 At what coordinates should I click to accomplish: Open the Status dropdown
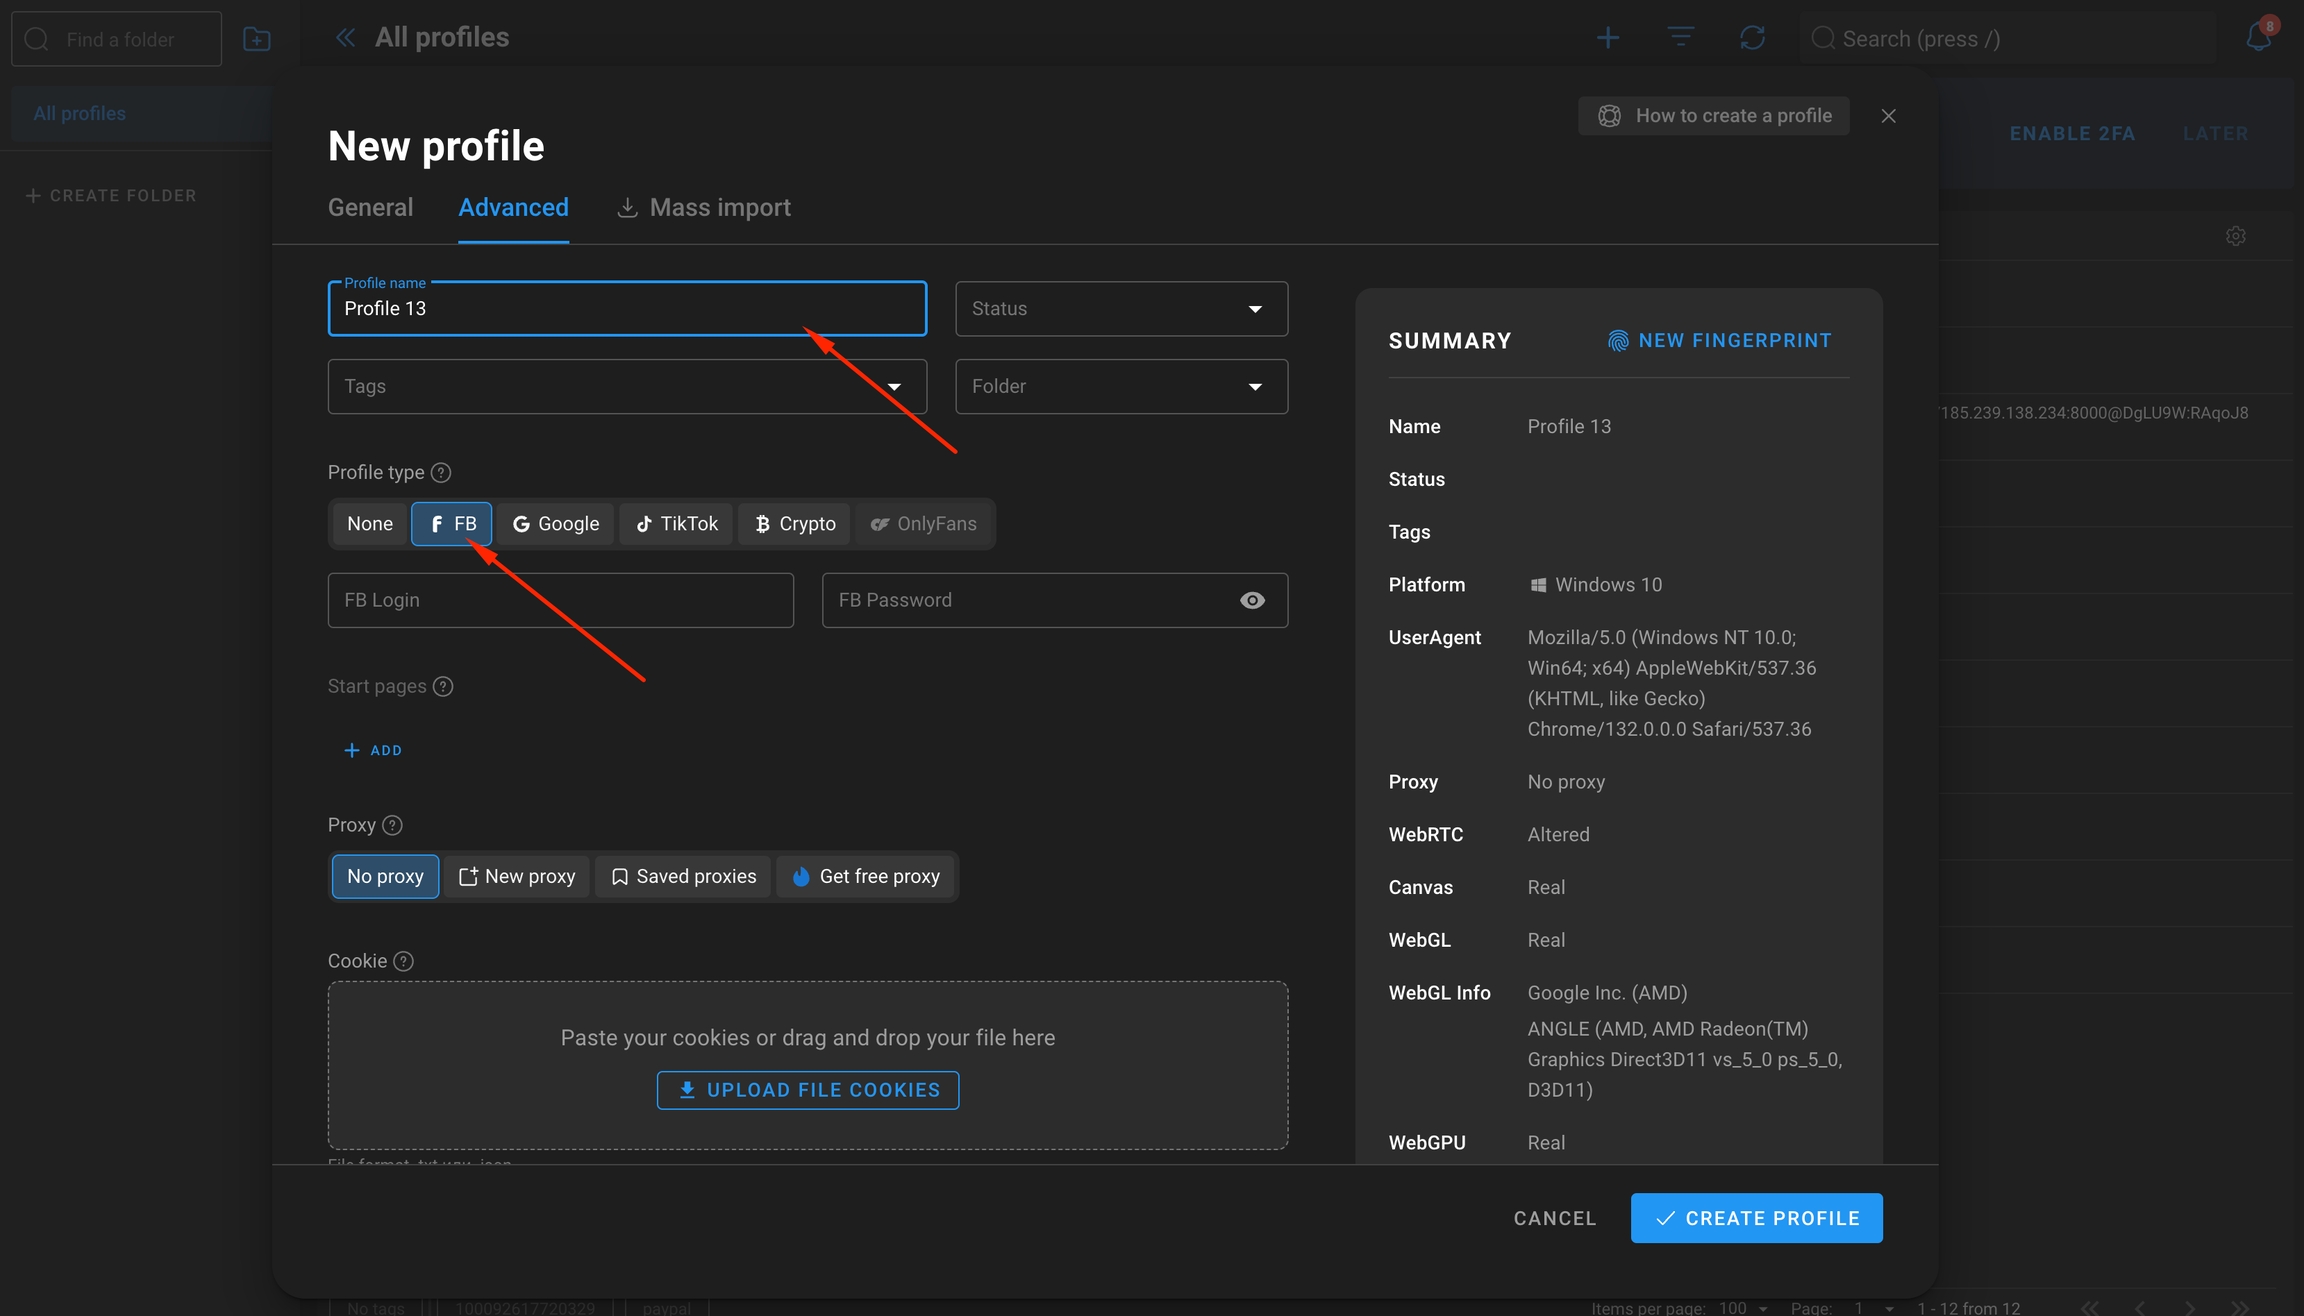point(1121,308)
